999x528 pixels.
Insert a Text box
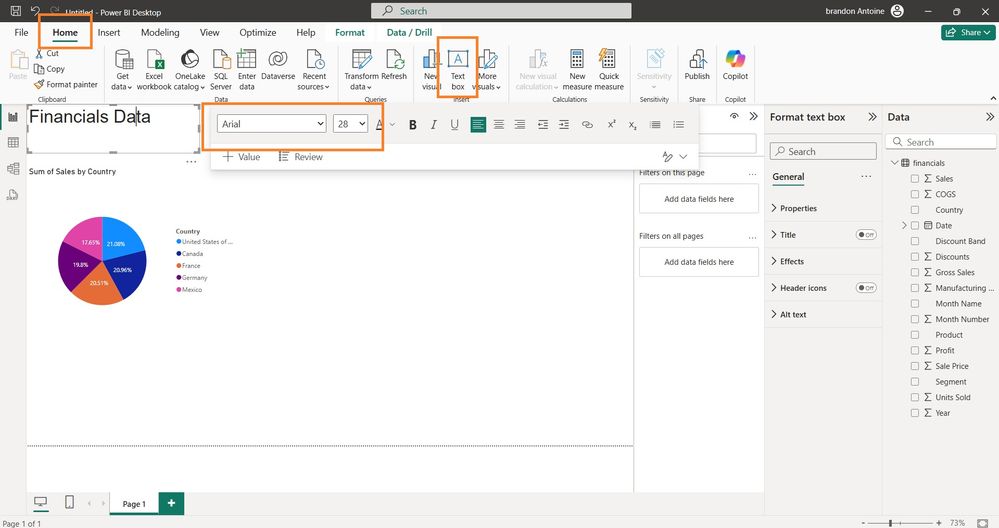point(457,69)
